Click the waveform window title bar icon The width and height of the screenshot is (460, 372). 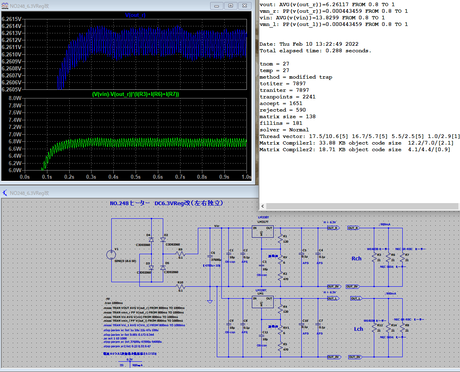(5, 6)
